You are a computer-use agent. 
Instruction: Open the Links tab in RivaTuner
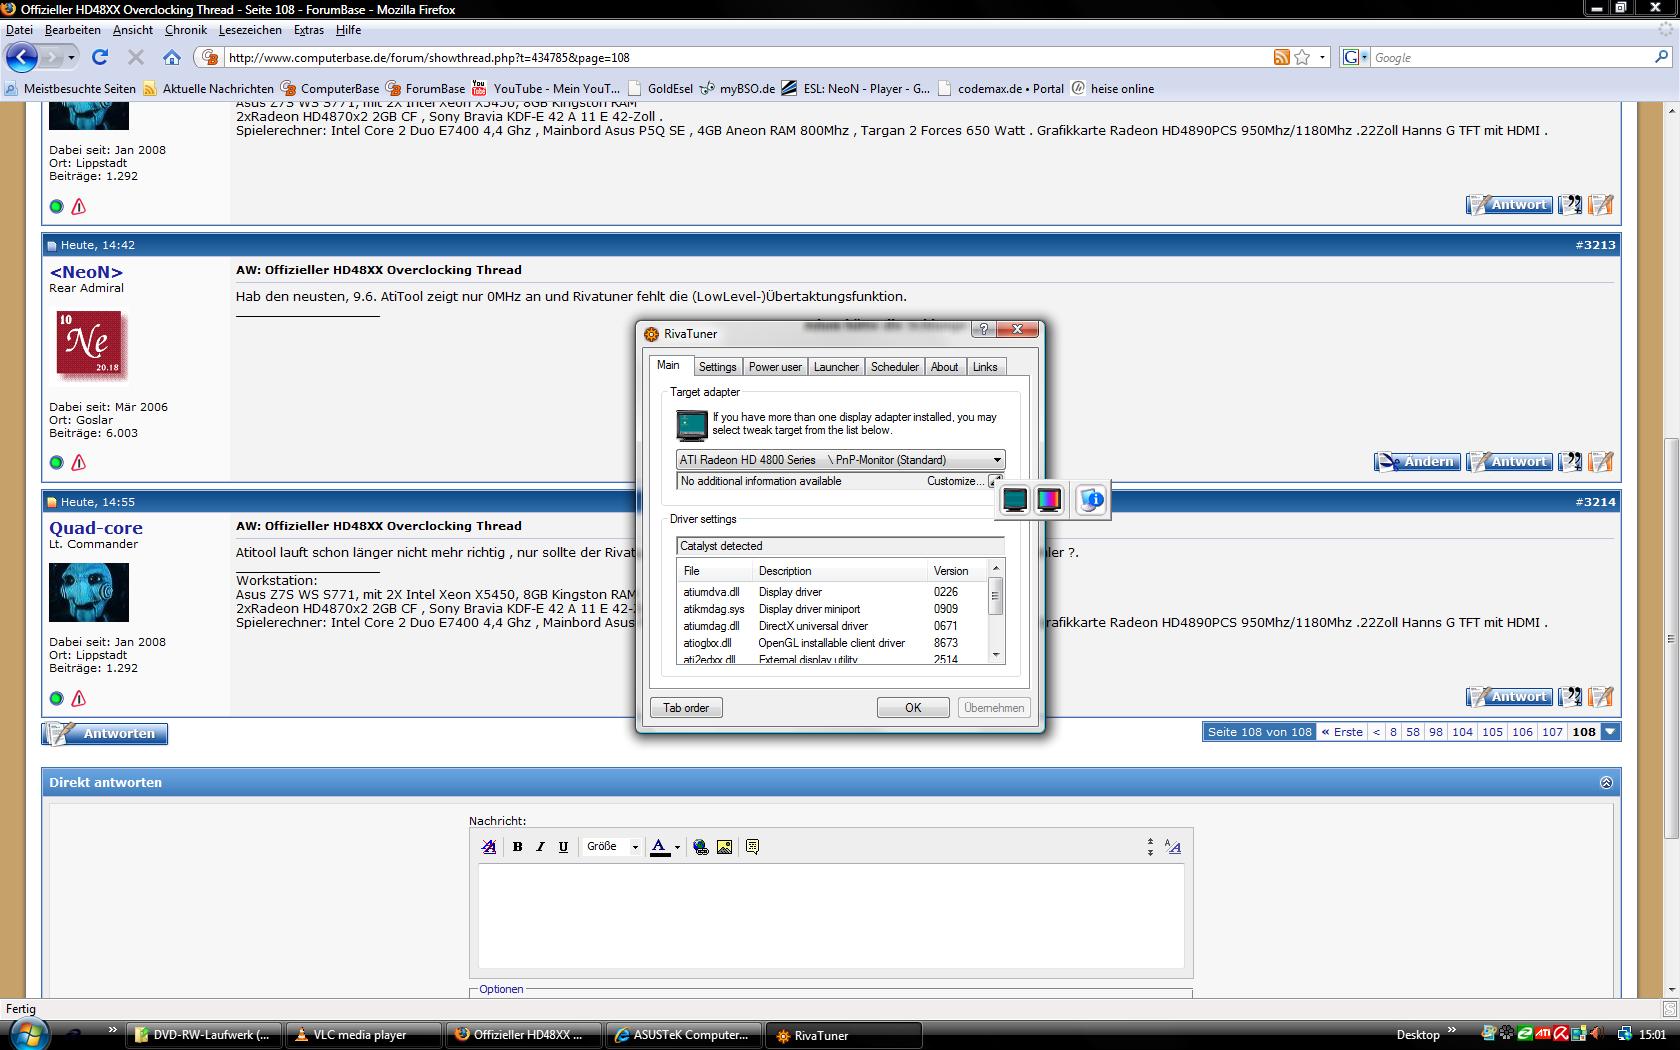tap(985, 367)
